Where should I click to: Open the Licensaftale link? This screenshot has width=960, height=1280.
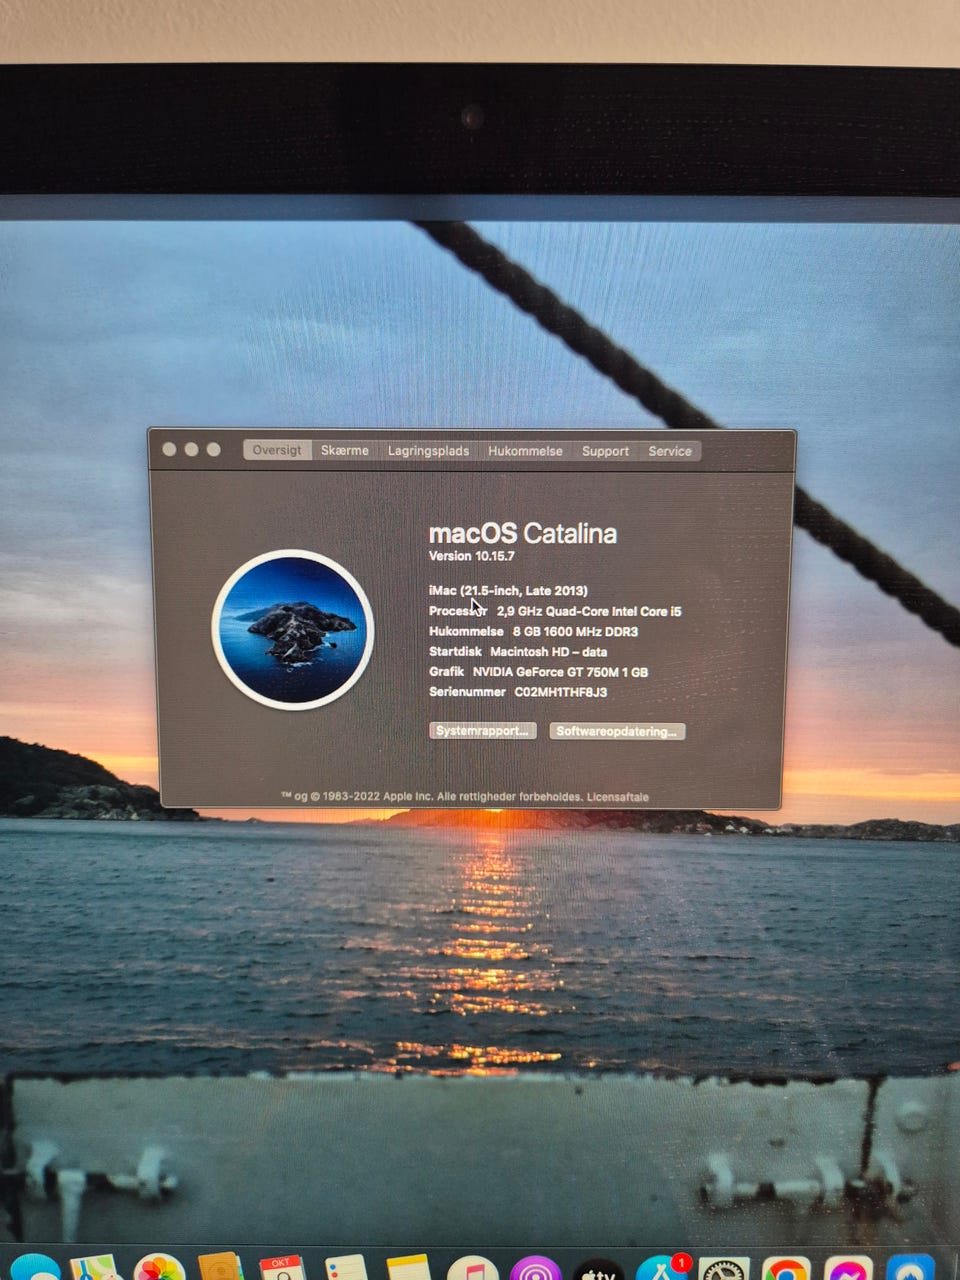(618, 797)
